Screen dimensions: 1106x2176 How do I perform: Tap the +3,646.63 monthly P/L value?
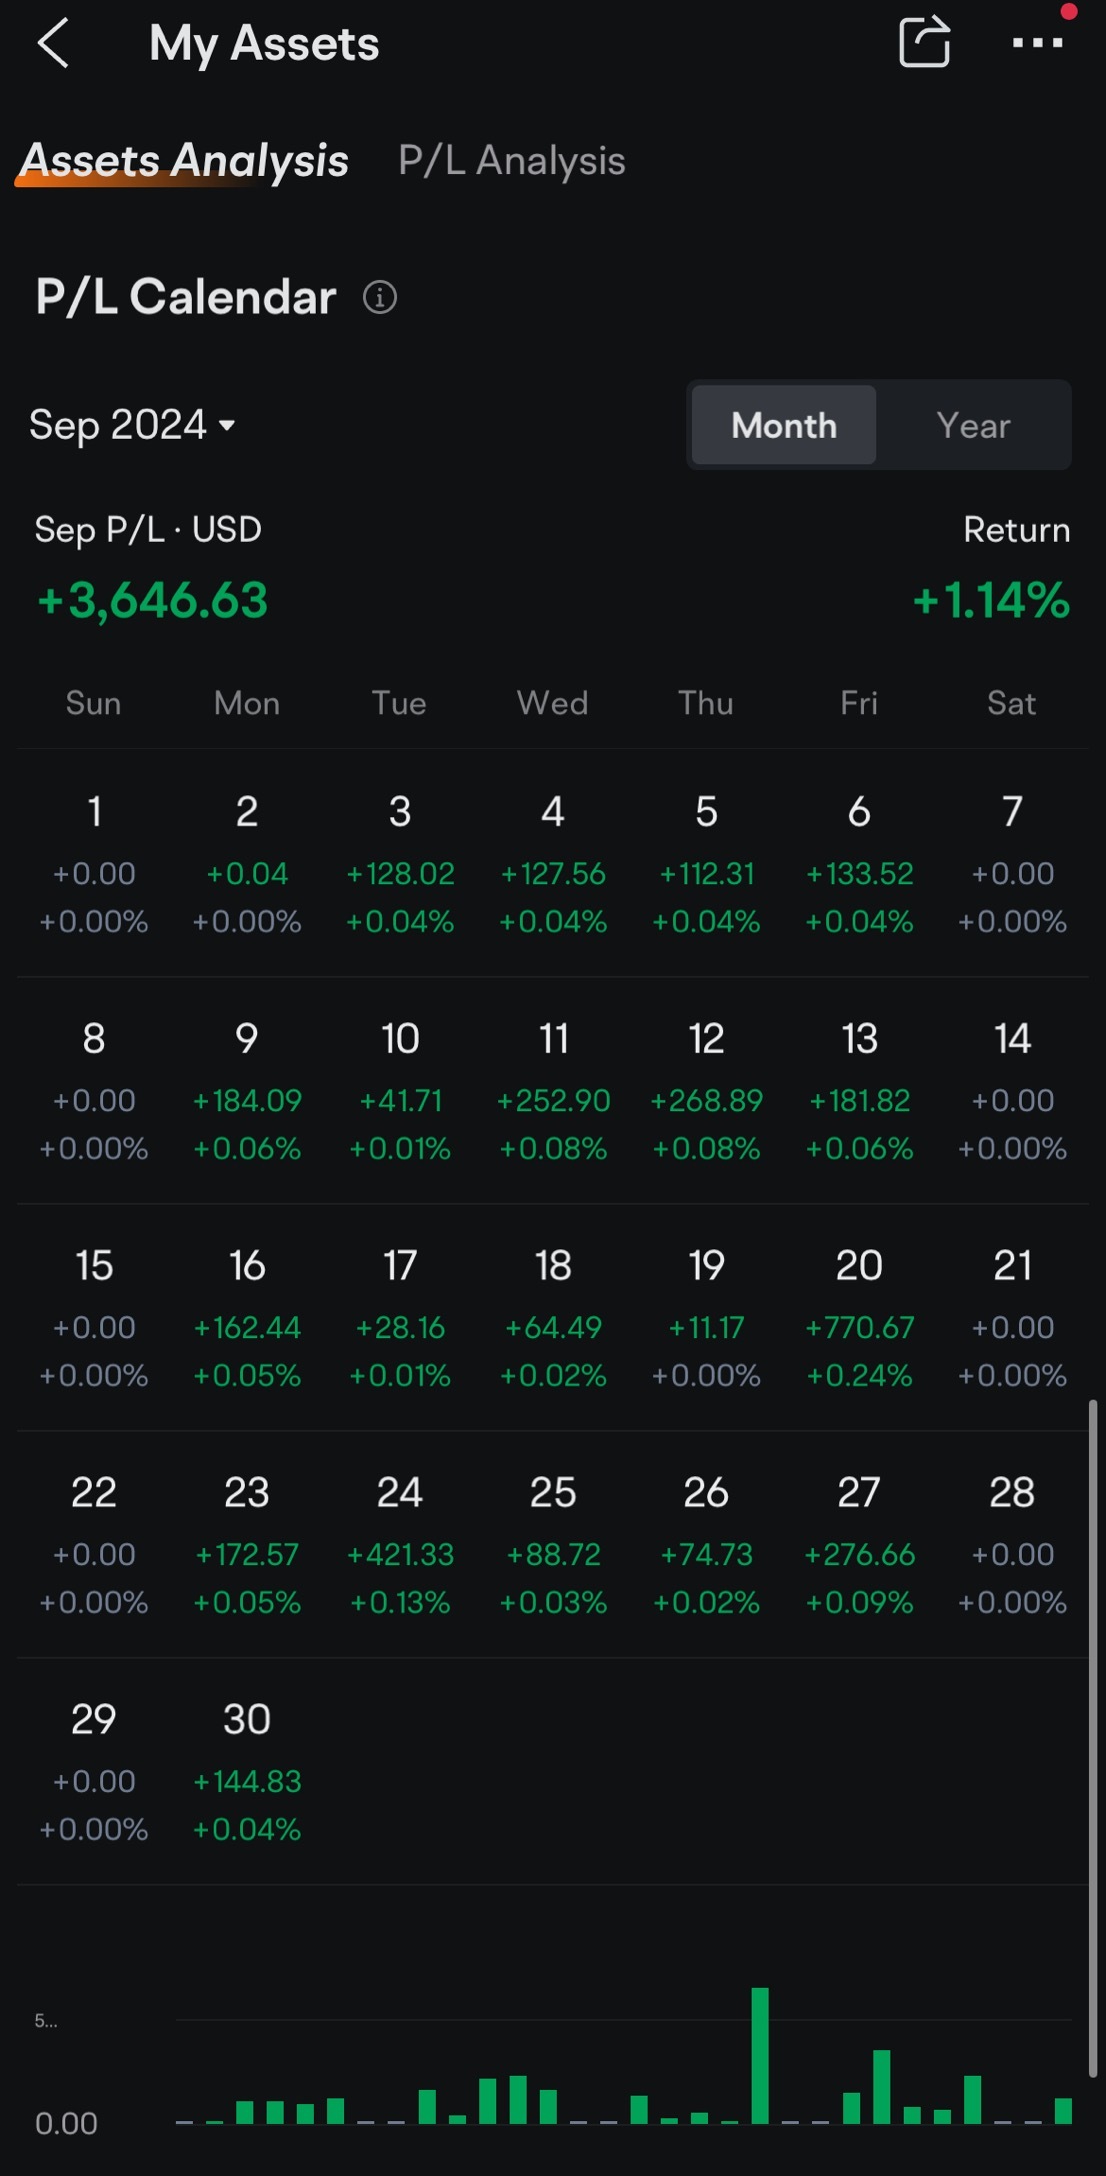152,601
